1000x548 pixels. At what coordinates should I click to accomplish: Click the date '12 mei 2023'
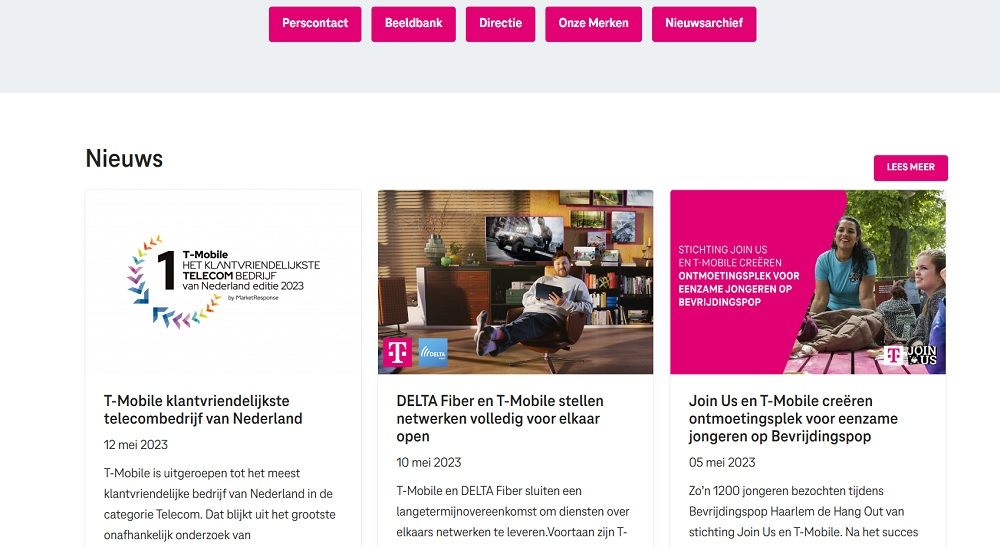point(136,445)
